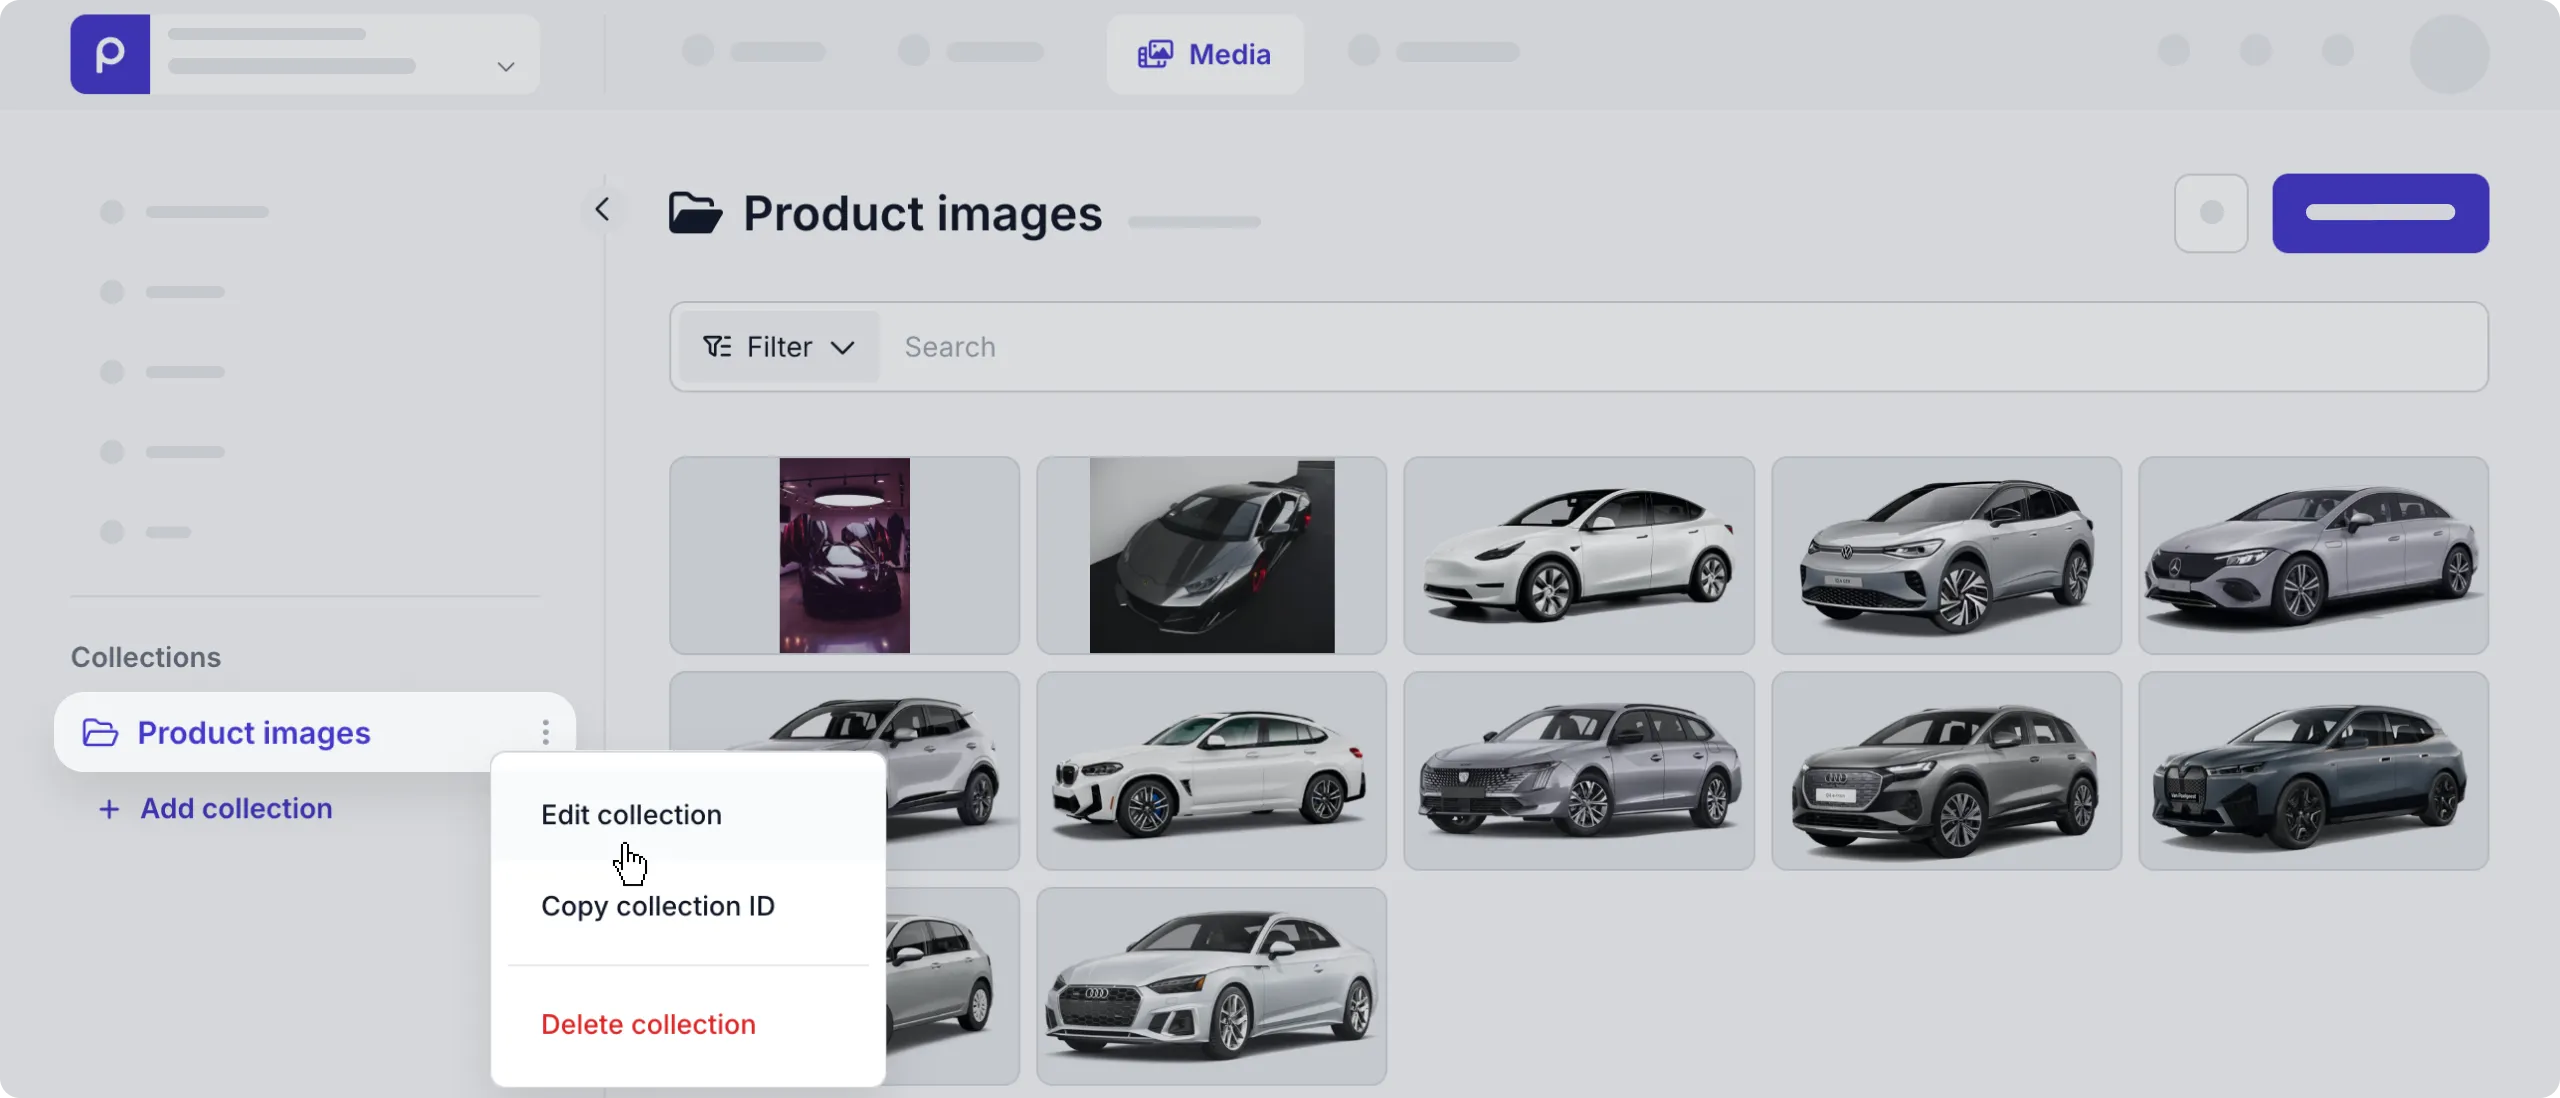
Task: Click the Add collection link
Action: pyautogui.click(x=236, y=809)
